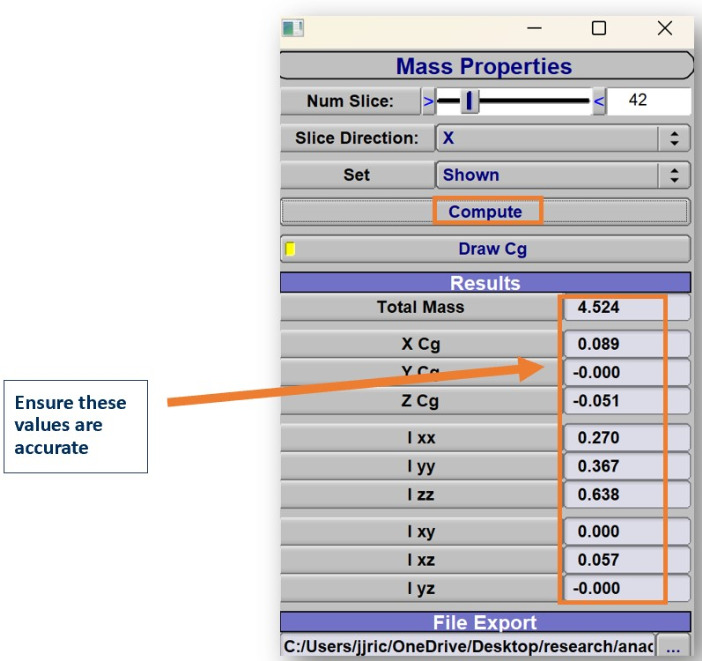
Task: Click the file browse ellipsis button
Action: pos(673,647)
